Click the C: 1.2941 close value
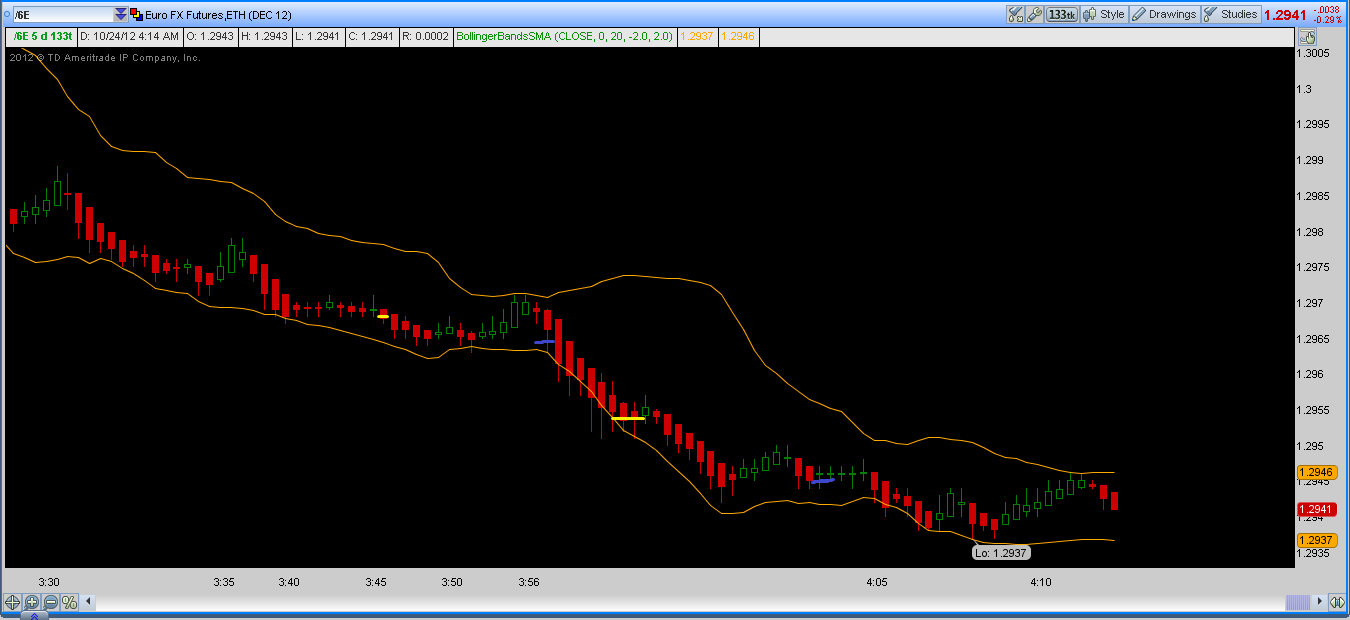 371,36
